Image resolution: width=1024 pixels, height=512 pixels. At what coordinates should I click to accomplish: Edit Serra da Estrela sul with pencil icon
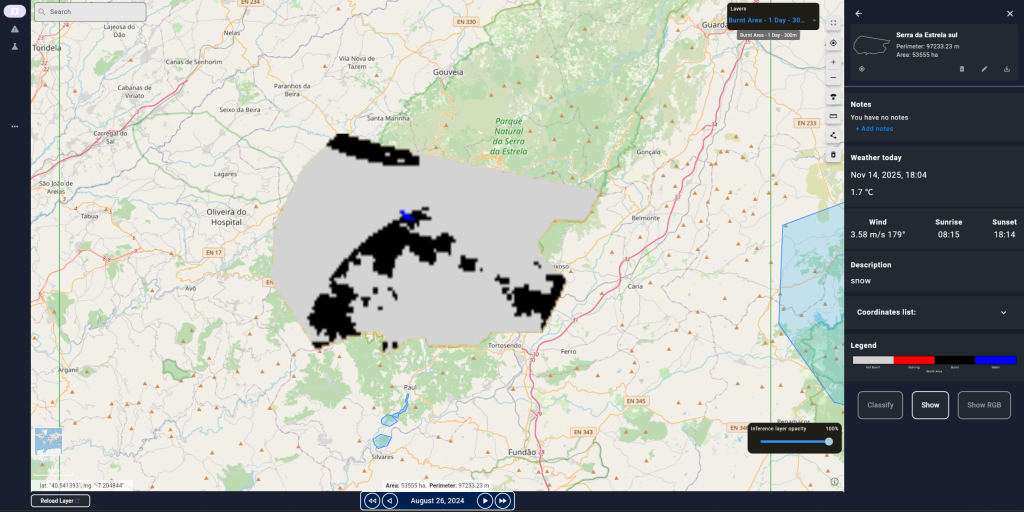point(984,69)
